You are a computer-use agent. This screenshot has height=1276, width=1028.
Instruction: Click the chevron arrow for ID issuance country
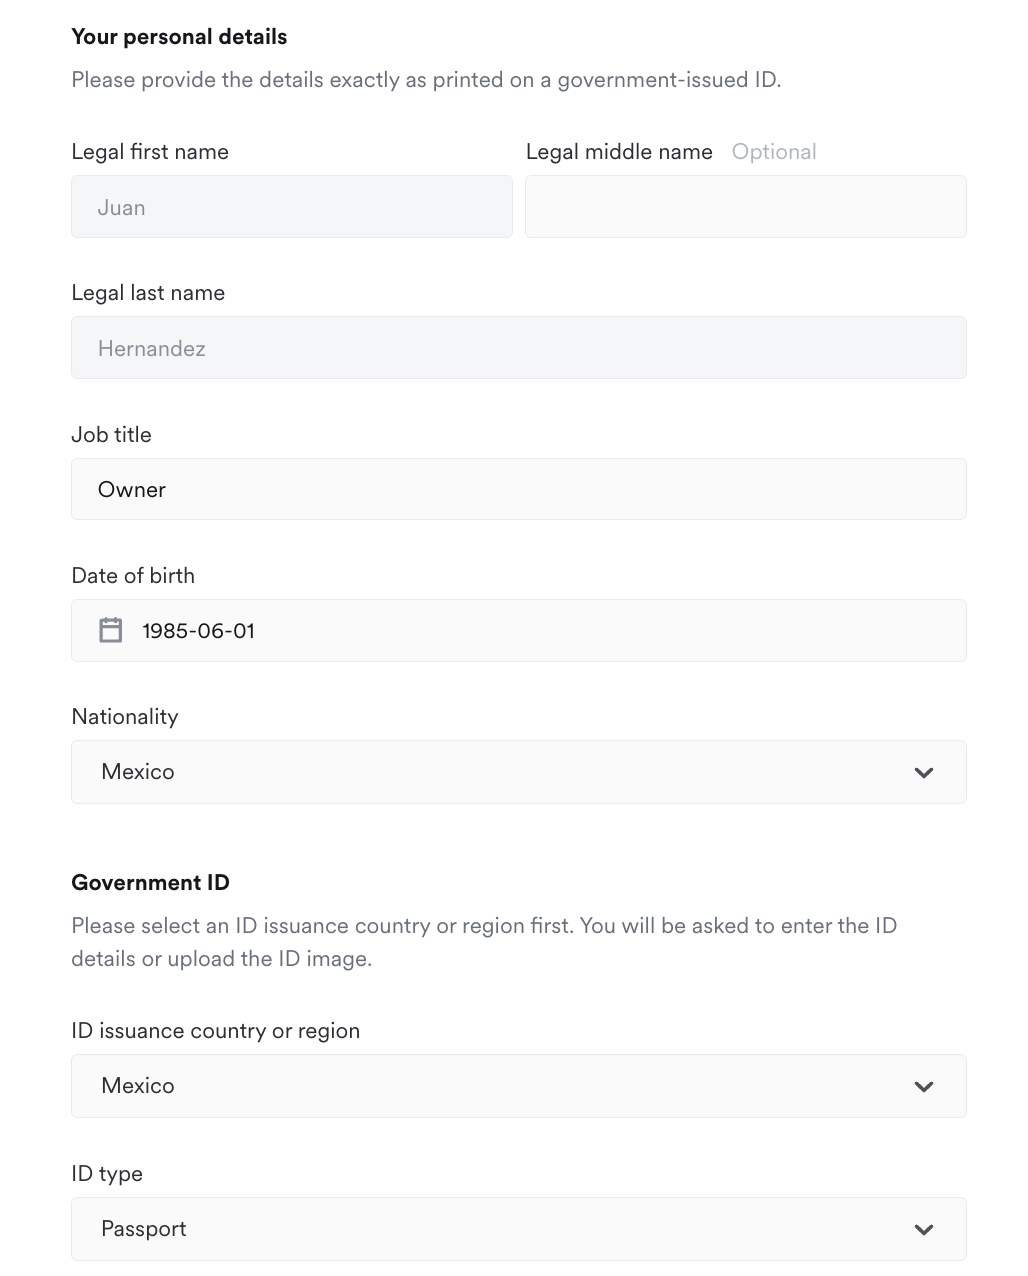(x=924, y=1086)
